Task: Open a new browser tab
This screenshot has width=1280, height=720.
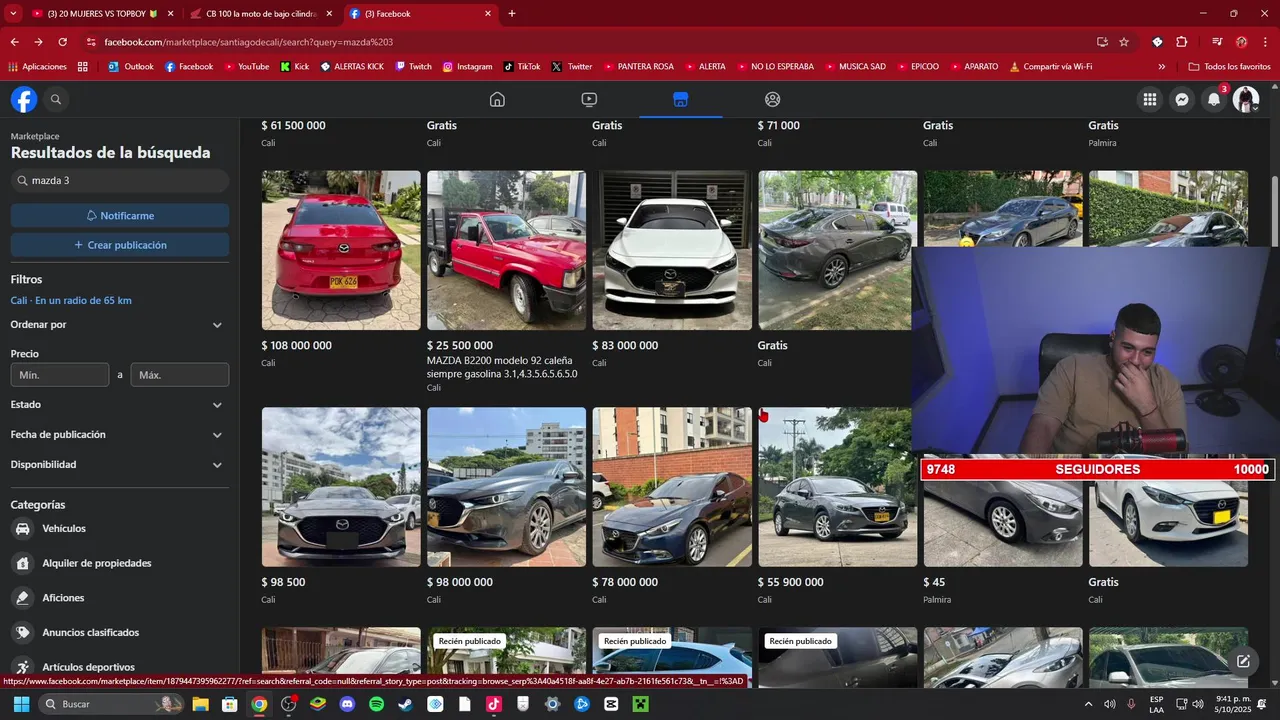Action: [x=512, y=14]
